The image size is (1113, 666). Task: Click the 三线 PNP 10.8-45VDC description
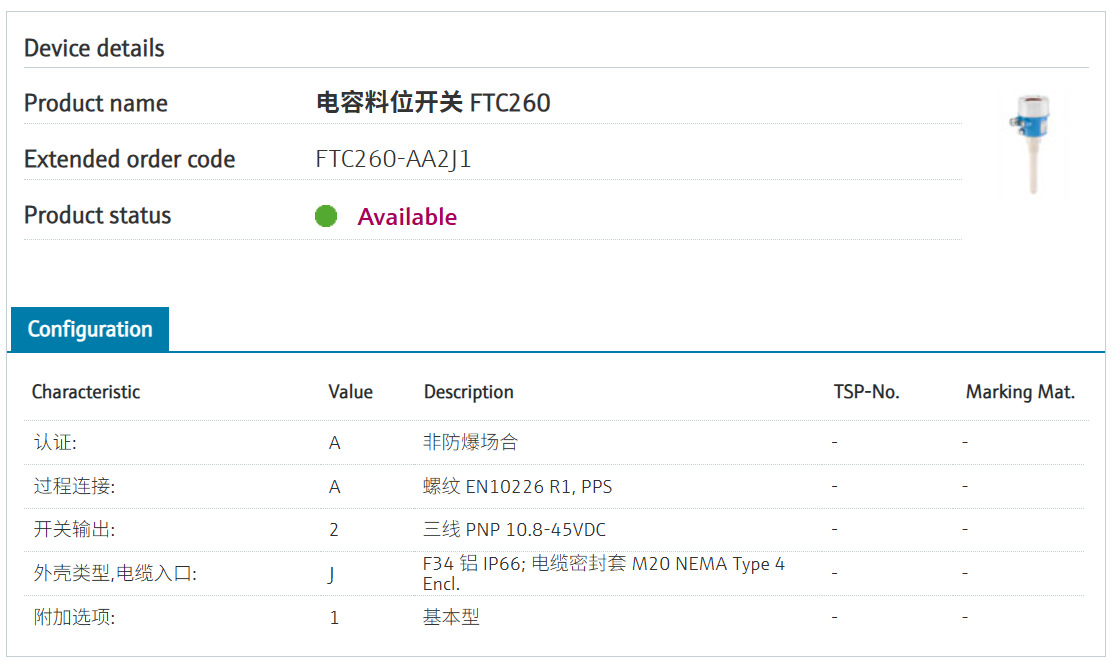click(x=514, y=530)
